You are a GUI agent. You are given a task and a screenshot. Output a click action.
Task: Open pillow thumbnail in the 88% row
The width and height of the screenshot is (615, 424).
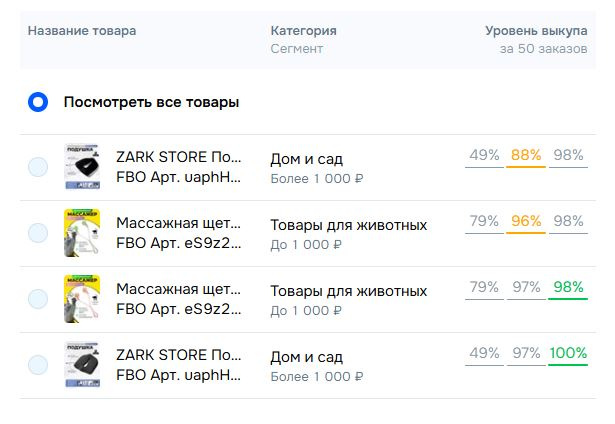[x=82, y=166]
